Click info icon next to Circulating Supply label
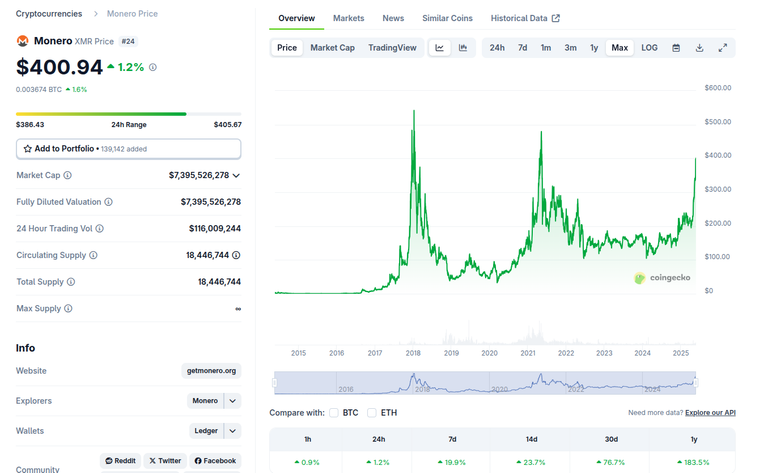This screenshot has width=768, height=473. 93,255
